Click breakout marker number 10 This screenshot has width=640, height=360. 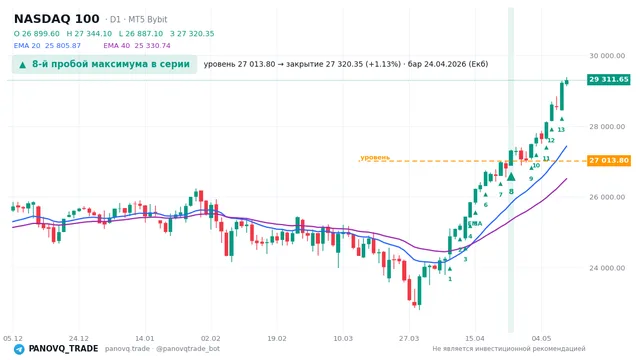point(536,165)
